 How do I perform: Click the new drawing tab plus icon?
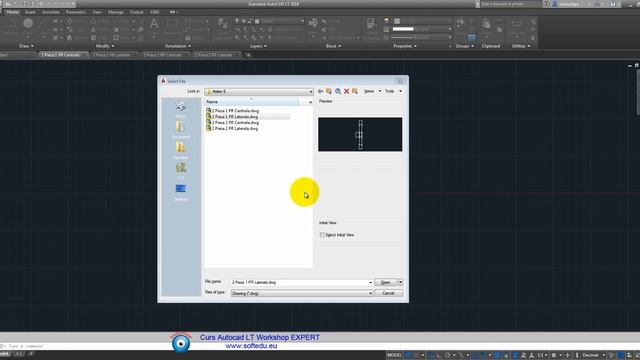click(x=248, y=55)
